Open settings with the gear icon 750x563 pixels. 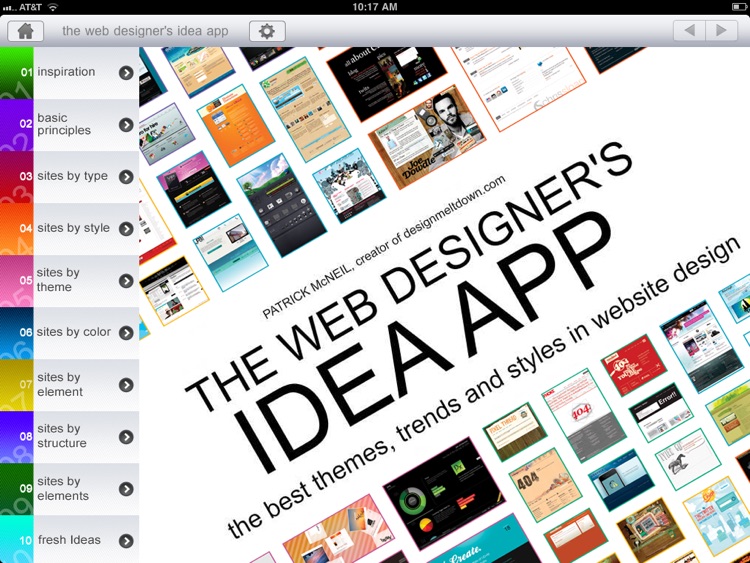tap(267, 31)
